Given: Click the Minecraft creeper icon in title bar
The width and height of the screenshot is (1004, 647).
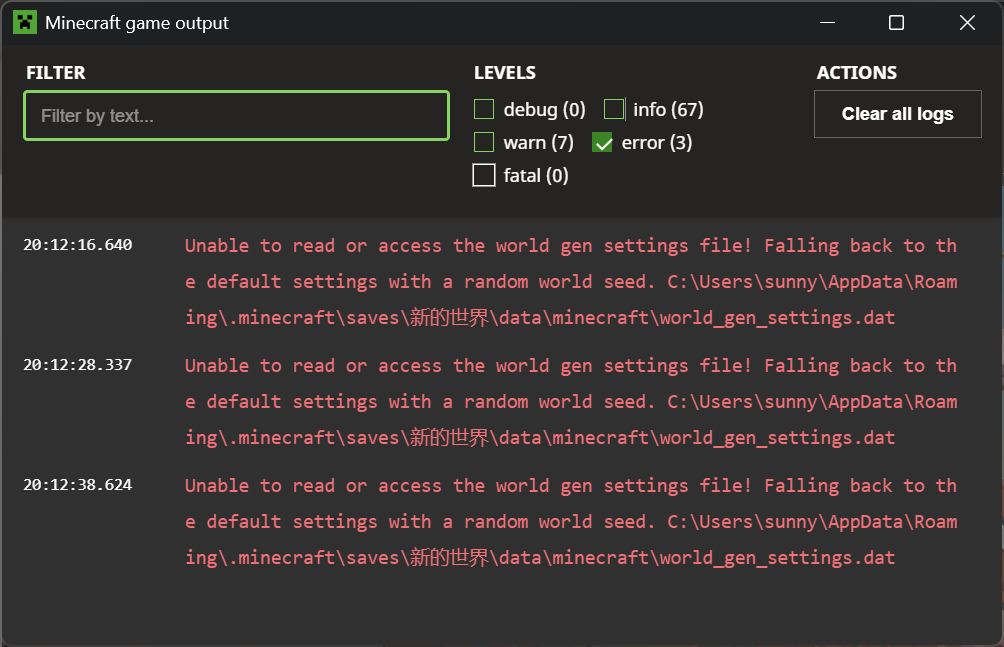Looking at the screenshot, I should pos(24,22).
